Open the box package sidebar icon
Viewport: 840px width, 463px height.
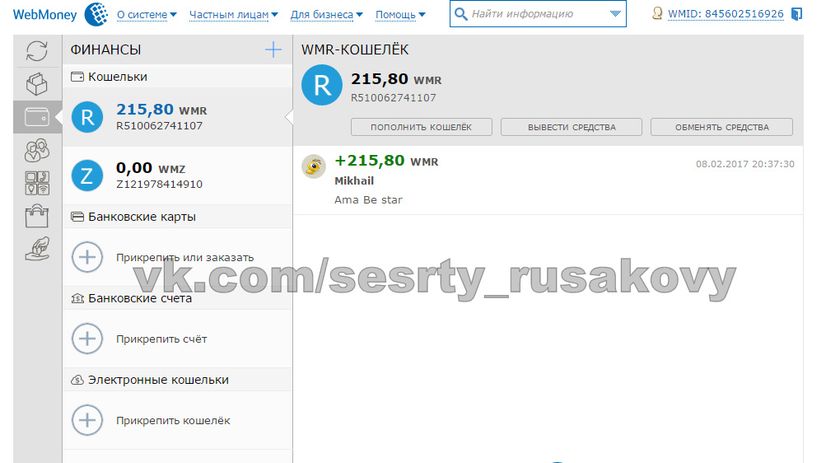37,84
